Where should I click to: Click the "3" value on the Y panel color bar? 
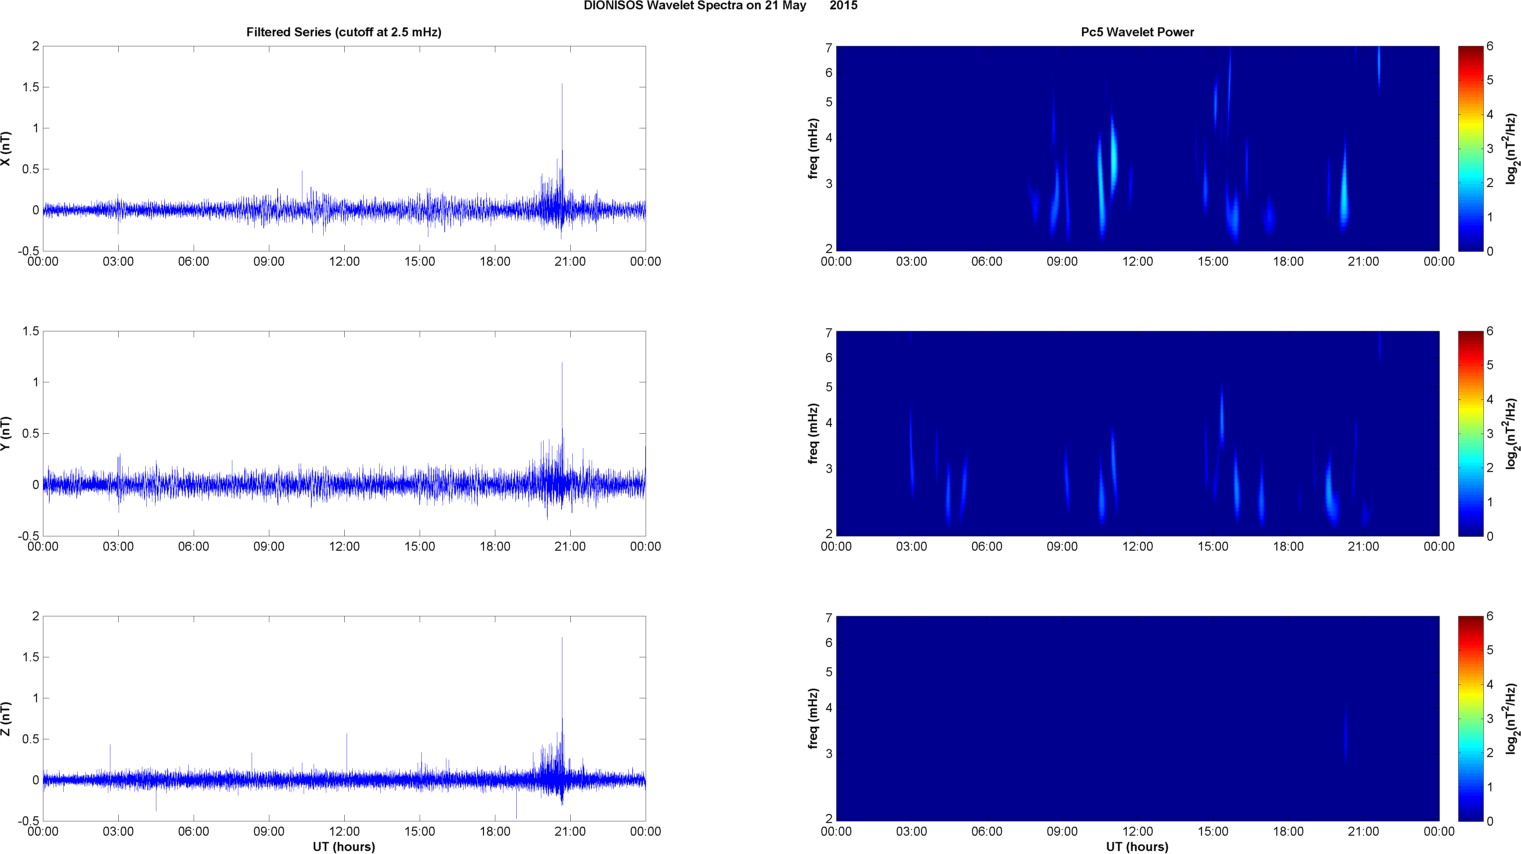(1490, 434)
